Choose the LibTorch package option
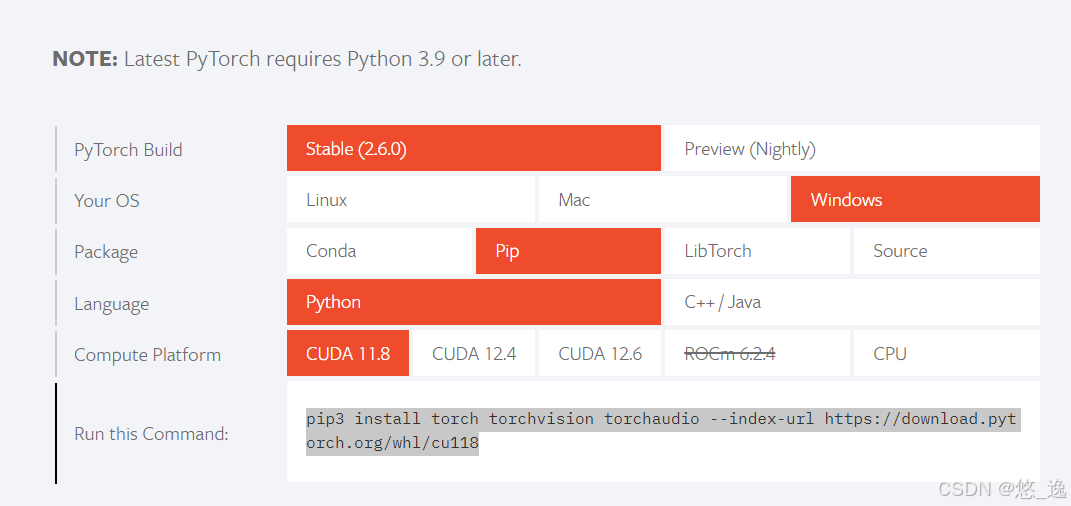The image size is (1071, 506). (x=757, y=251)
